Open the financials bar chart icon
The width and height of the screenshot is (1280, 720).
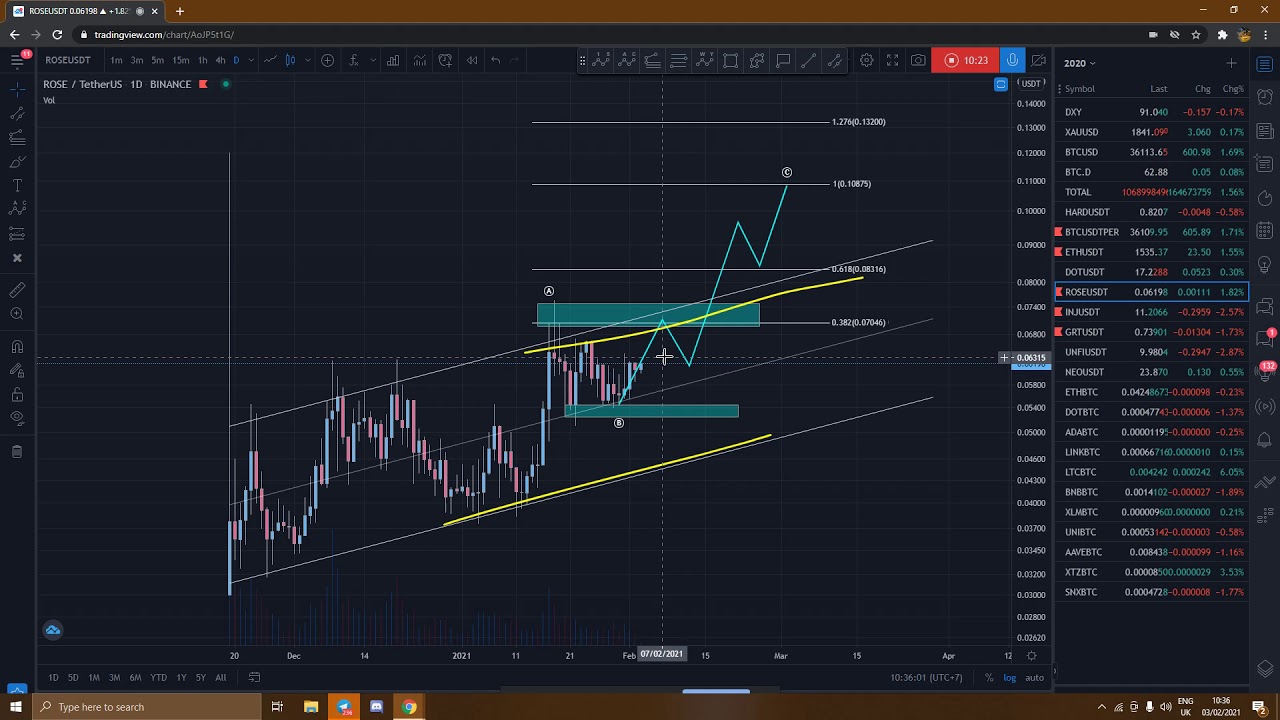click(393, 60)
